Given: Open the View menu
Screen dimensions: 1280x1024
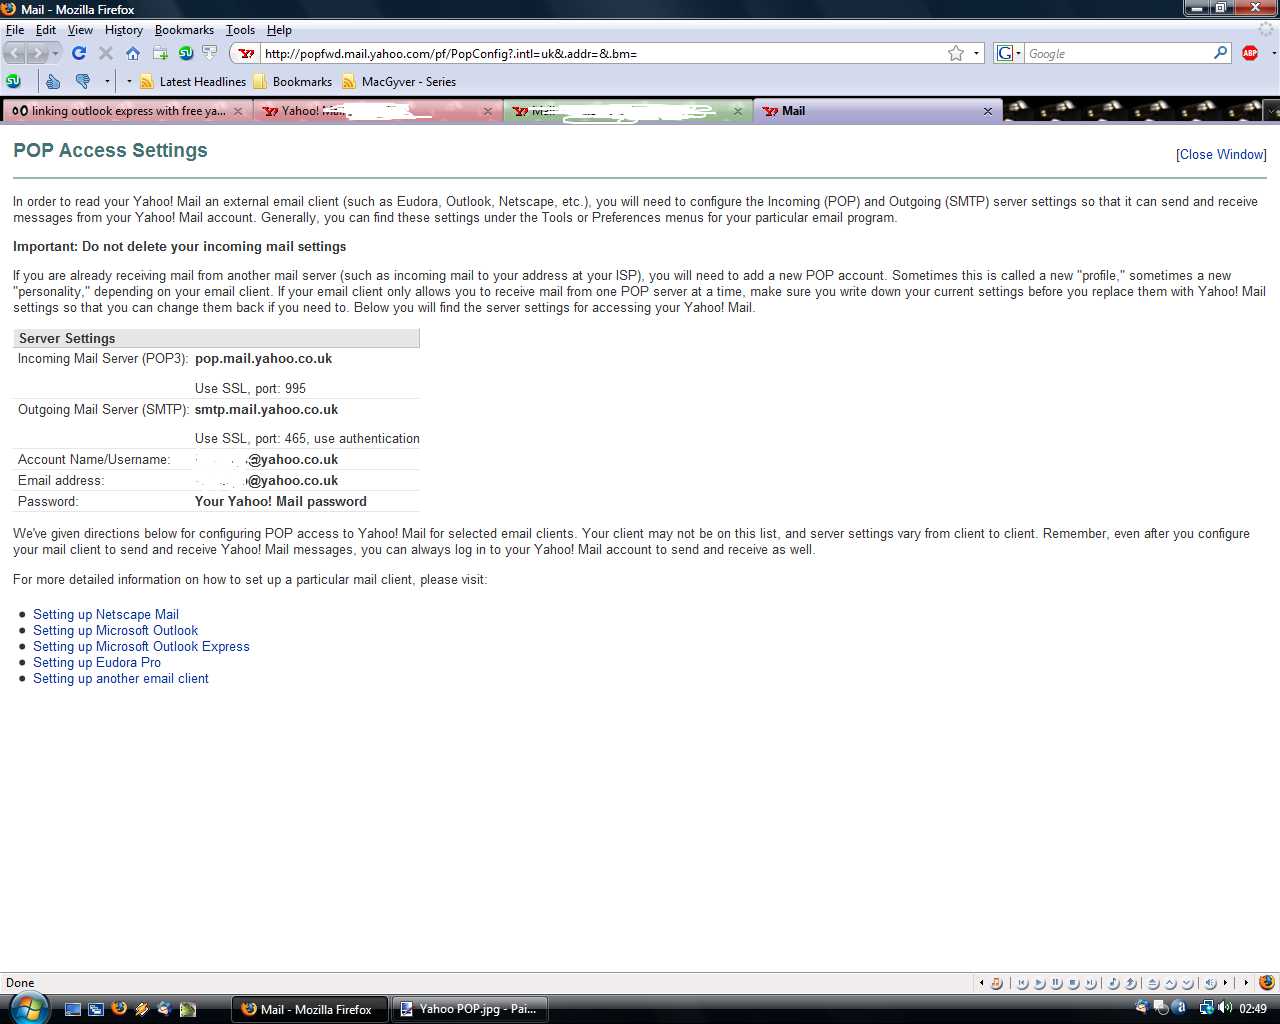Looking at the screenshot, I should click(80, 30).
